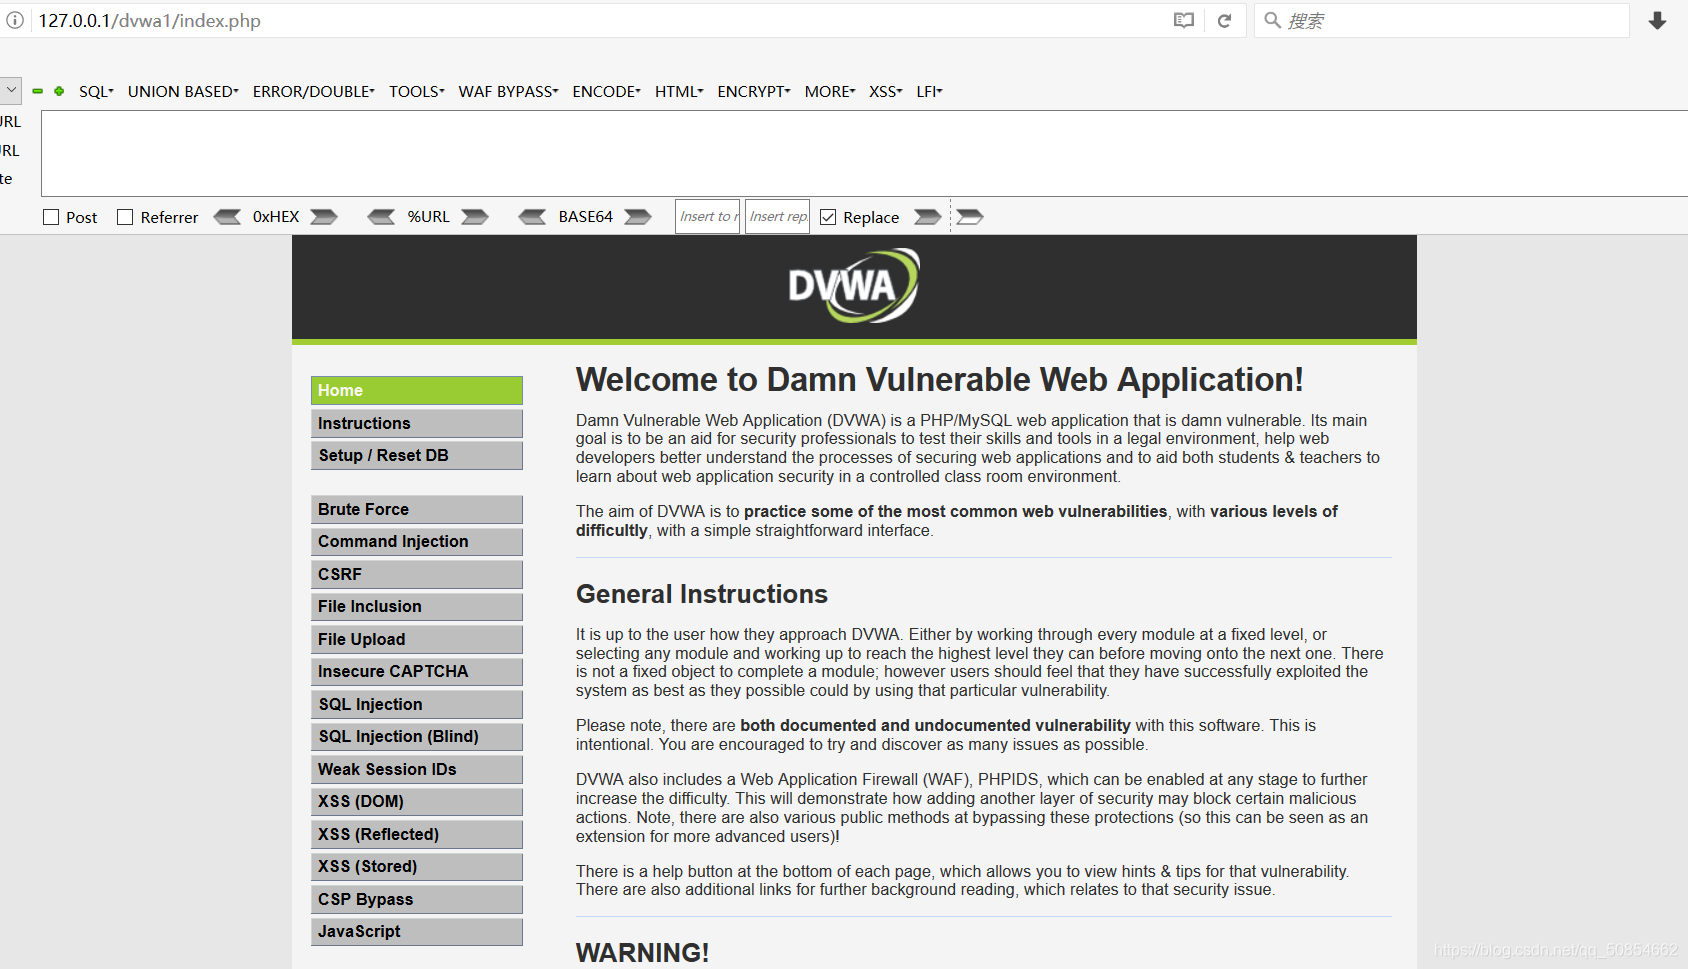Uncheck the Replace checkbox

(x=828, y=217)
